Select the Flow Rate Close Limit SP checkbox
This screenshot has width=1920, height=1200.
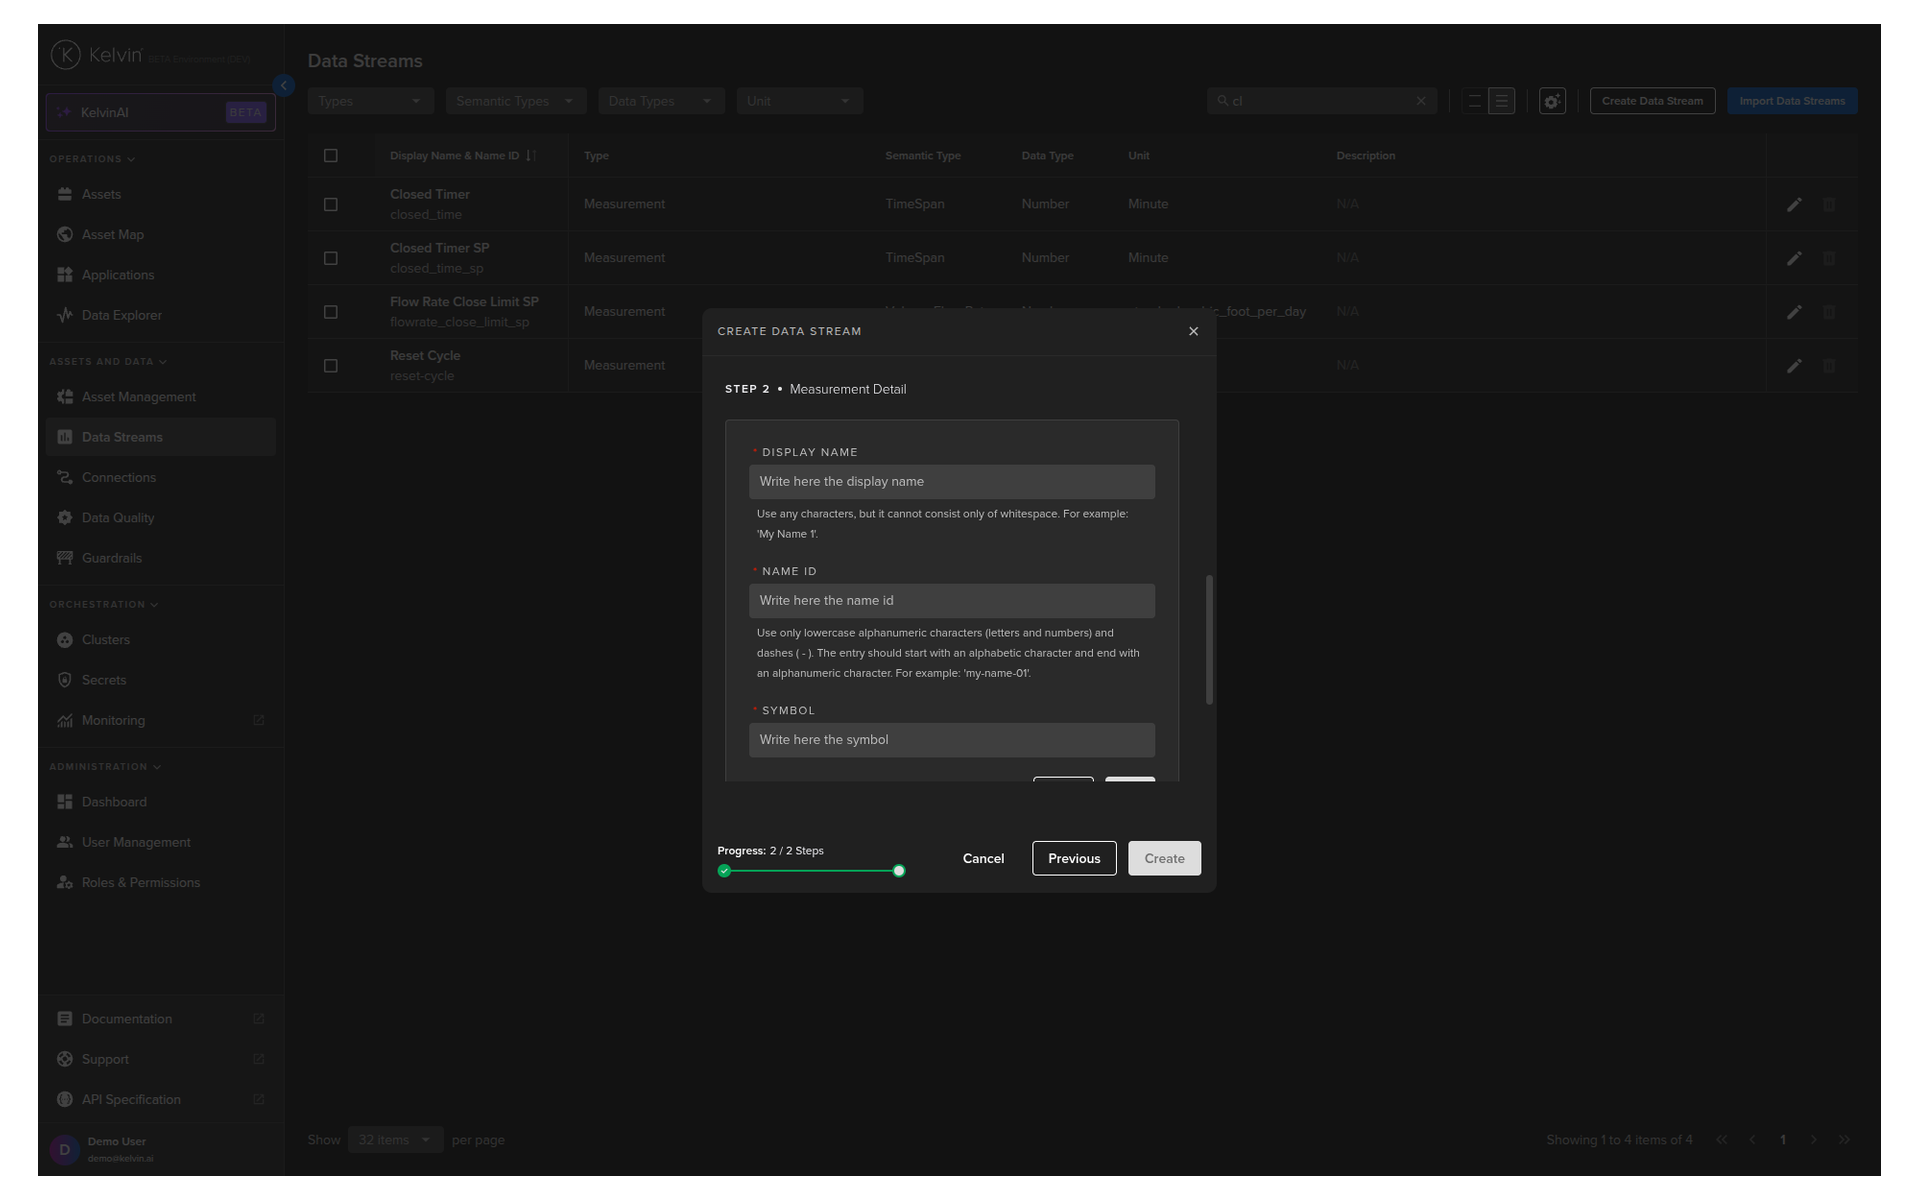331,312
